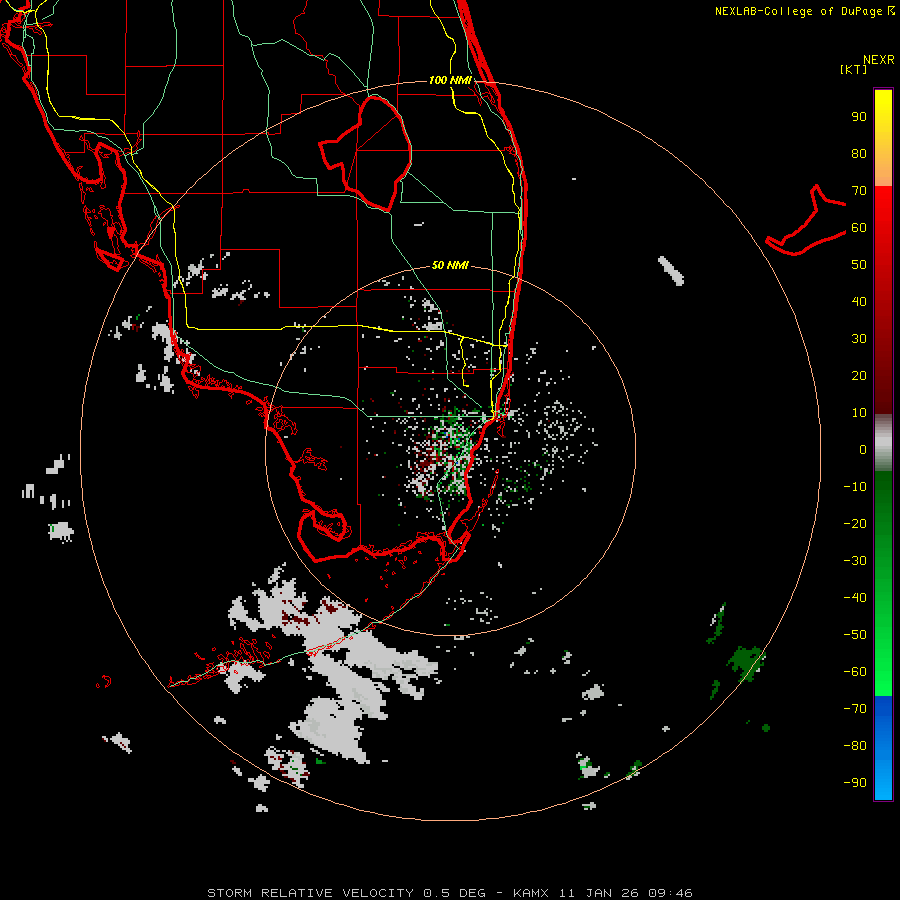Screen dimensions: 900x900
Task: Click the NEXR label above the color scale
Action: point(878,60)
